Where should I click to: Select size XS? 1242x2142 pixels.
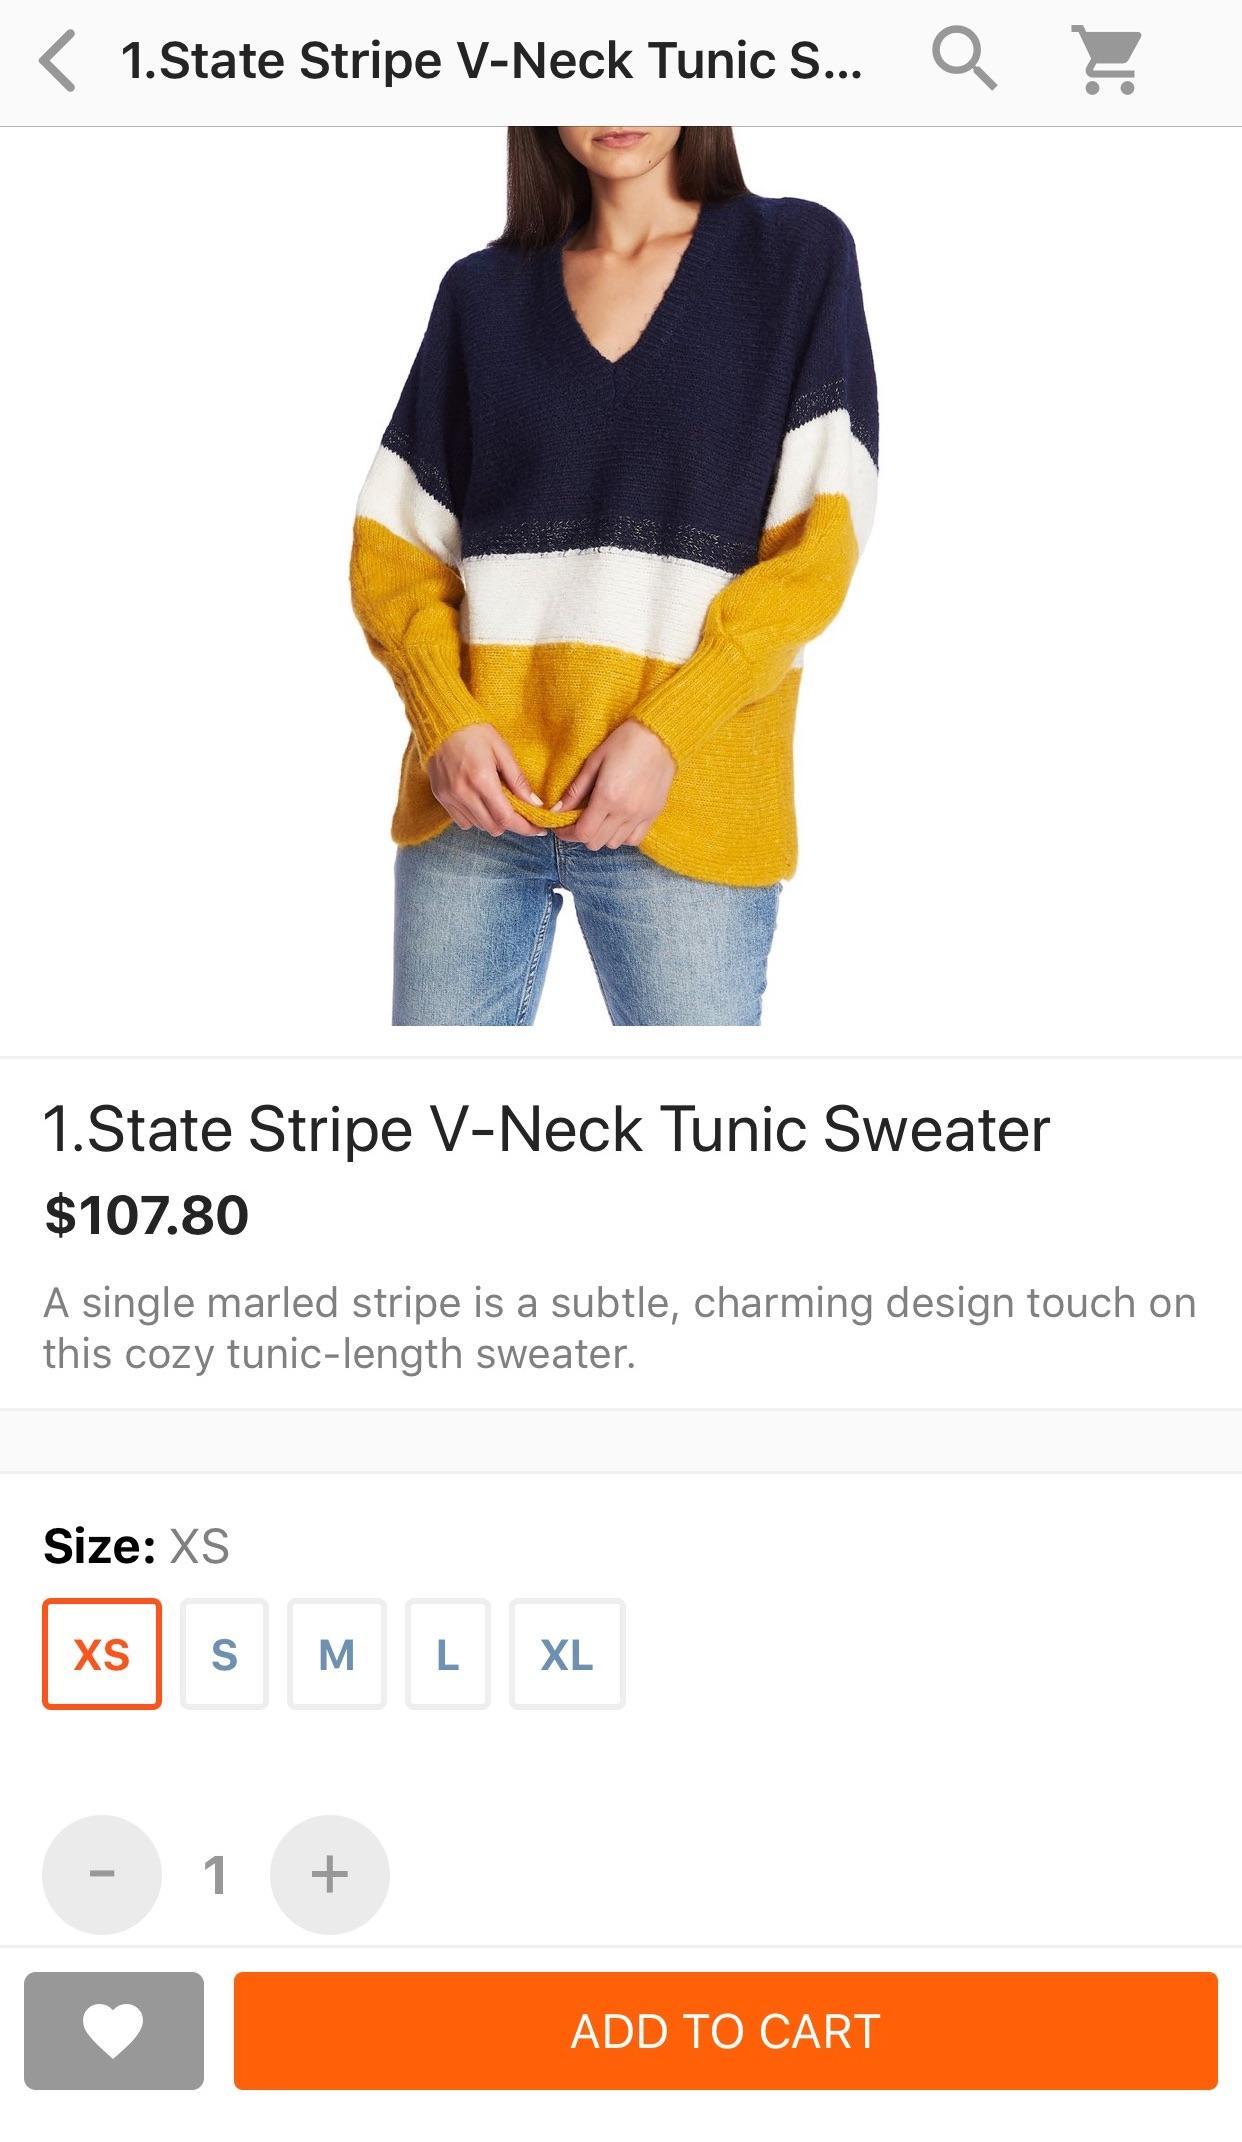102,1654
